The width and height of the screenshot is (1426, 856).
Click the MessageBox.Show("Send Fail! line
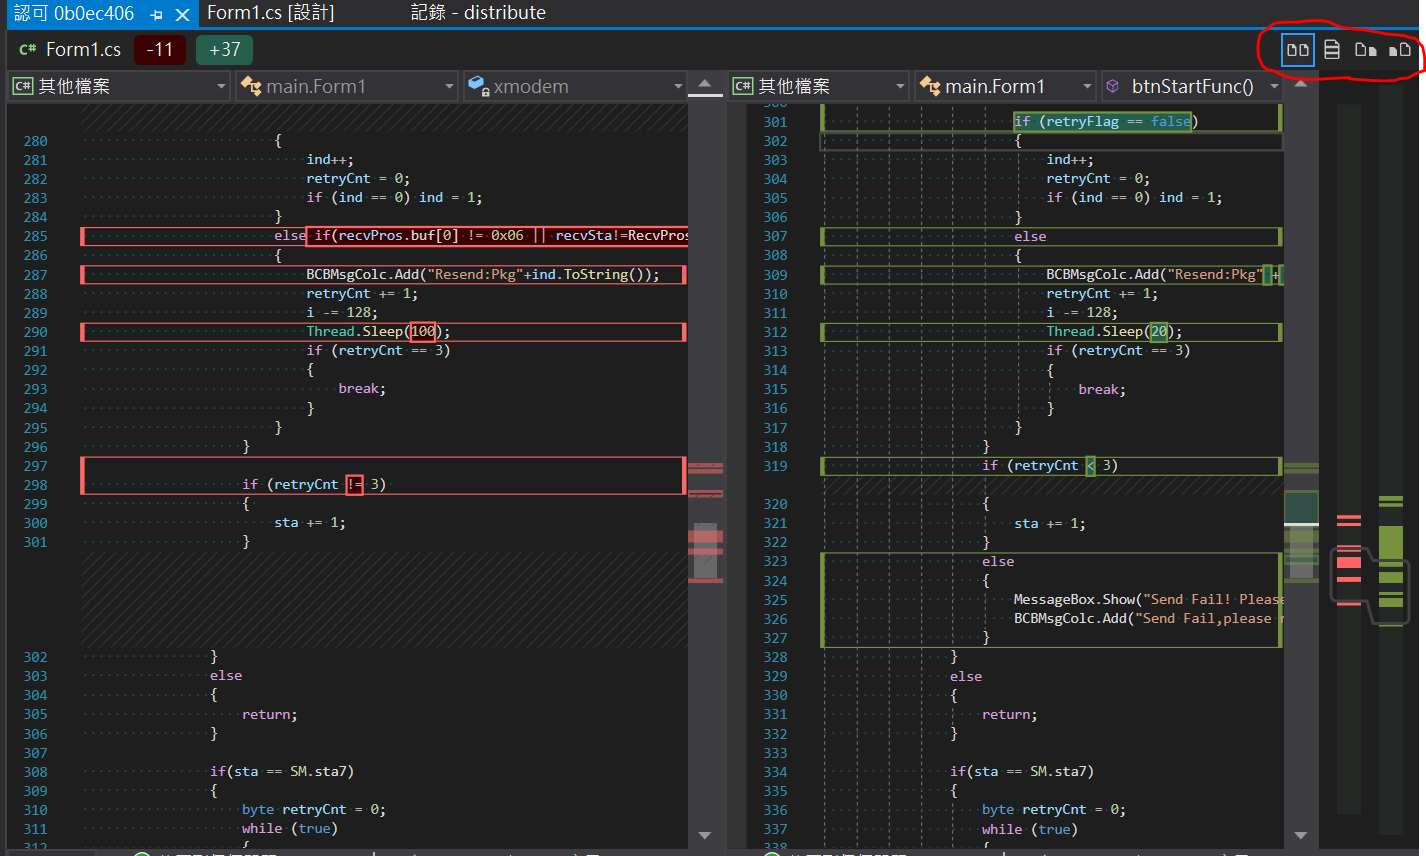coord(1148,600)
